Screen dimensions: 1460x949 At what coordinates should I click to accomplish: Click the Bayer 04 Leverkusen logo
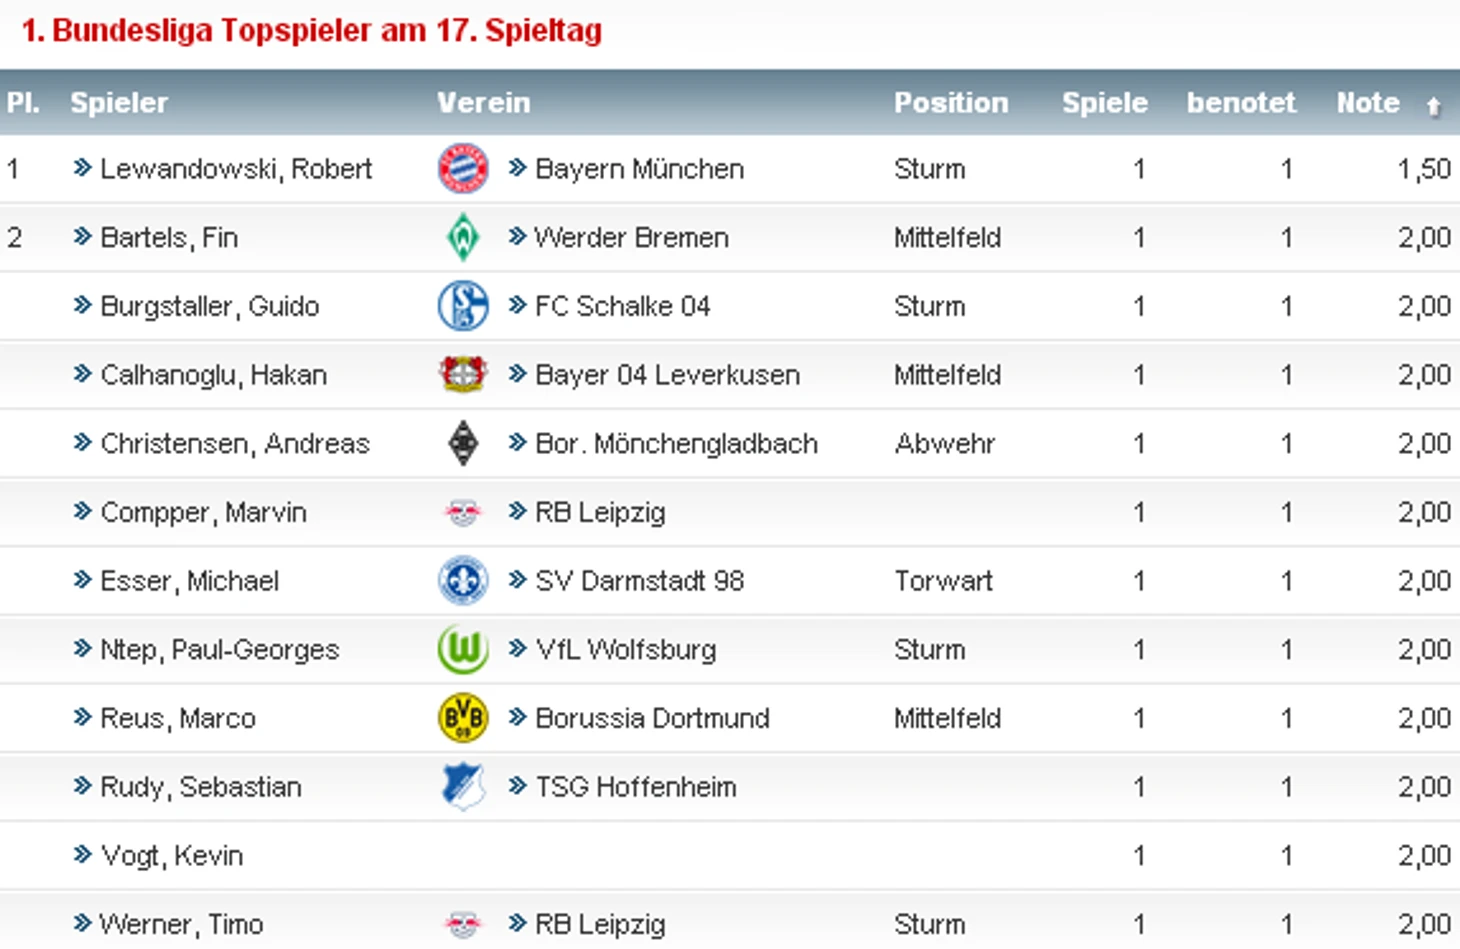(463, 374)
